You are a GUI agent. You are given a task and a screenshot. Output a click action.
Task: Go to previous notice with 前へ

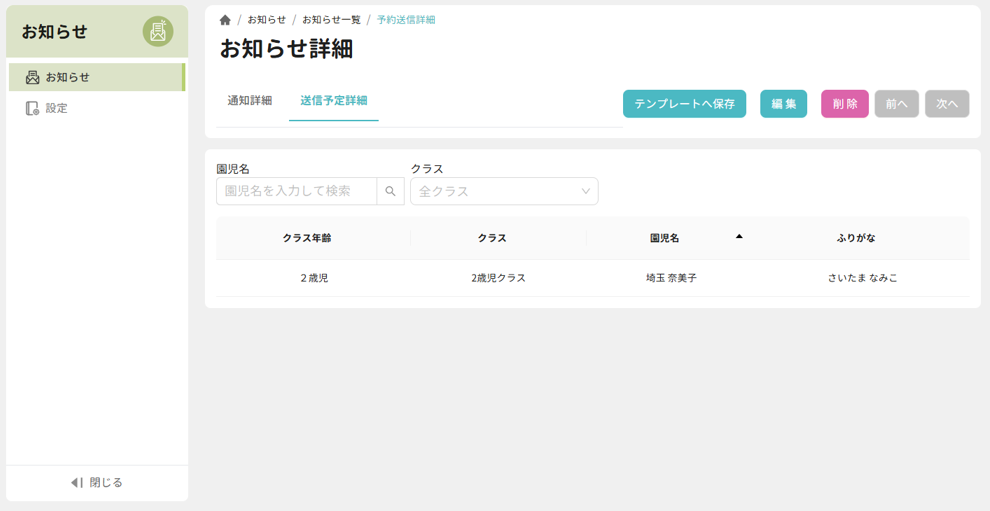[x=896, y=104]
